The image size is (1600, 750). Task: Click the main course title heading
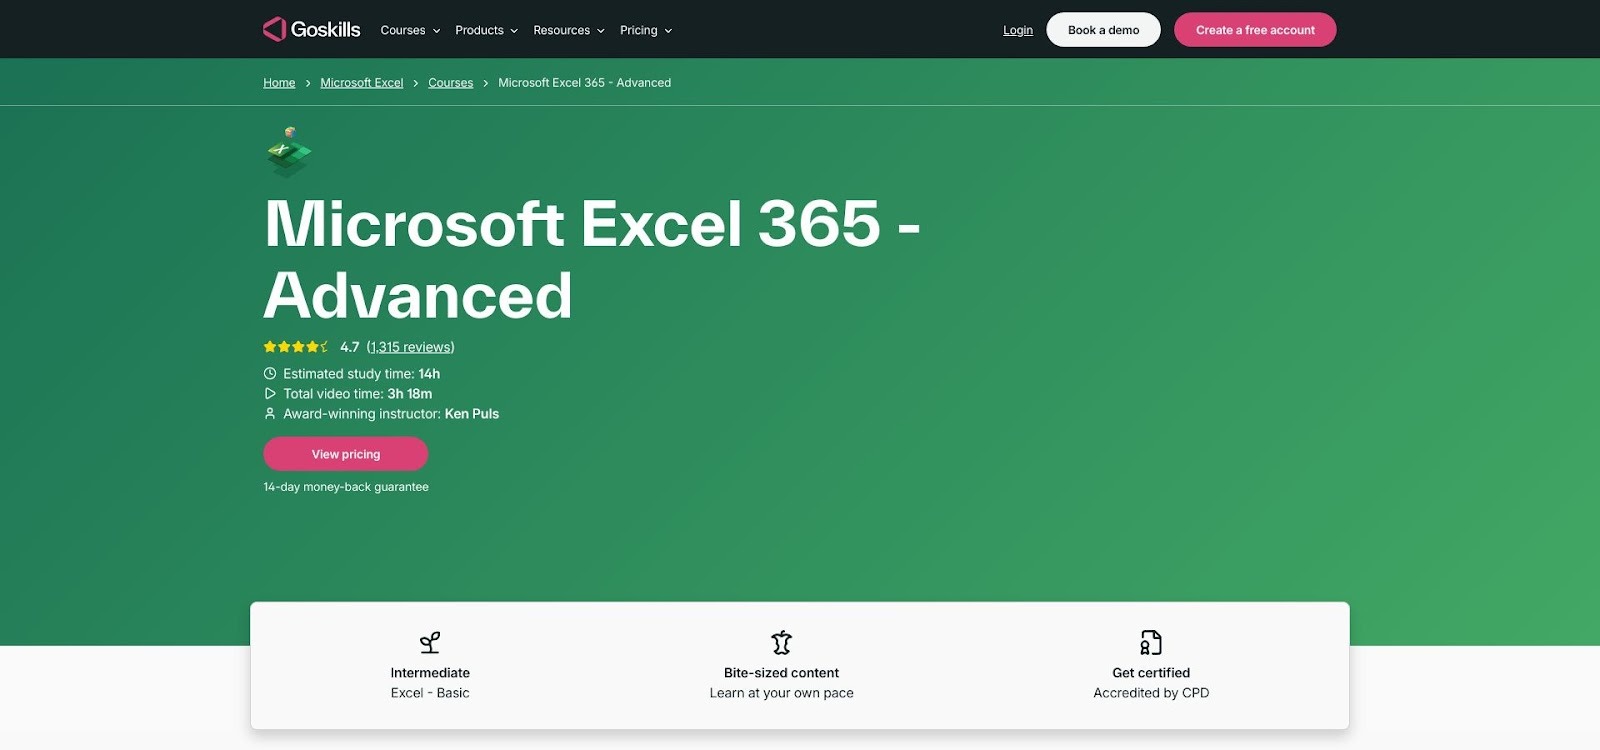coord(592,259)
